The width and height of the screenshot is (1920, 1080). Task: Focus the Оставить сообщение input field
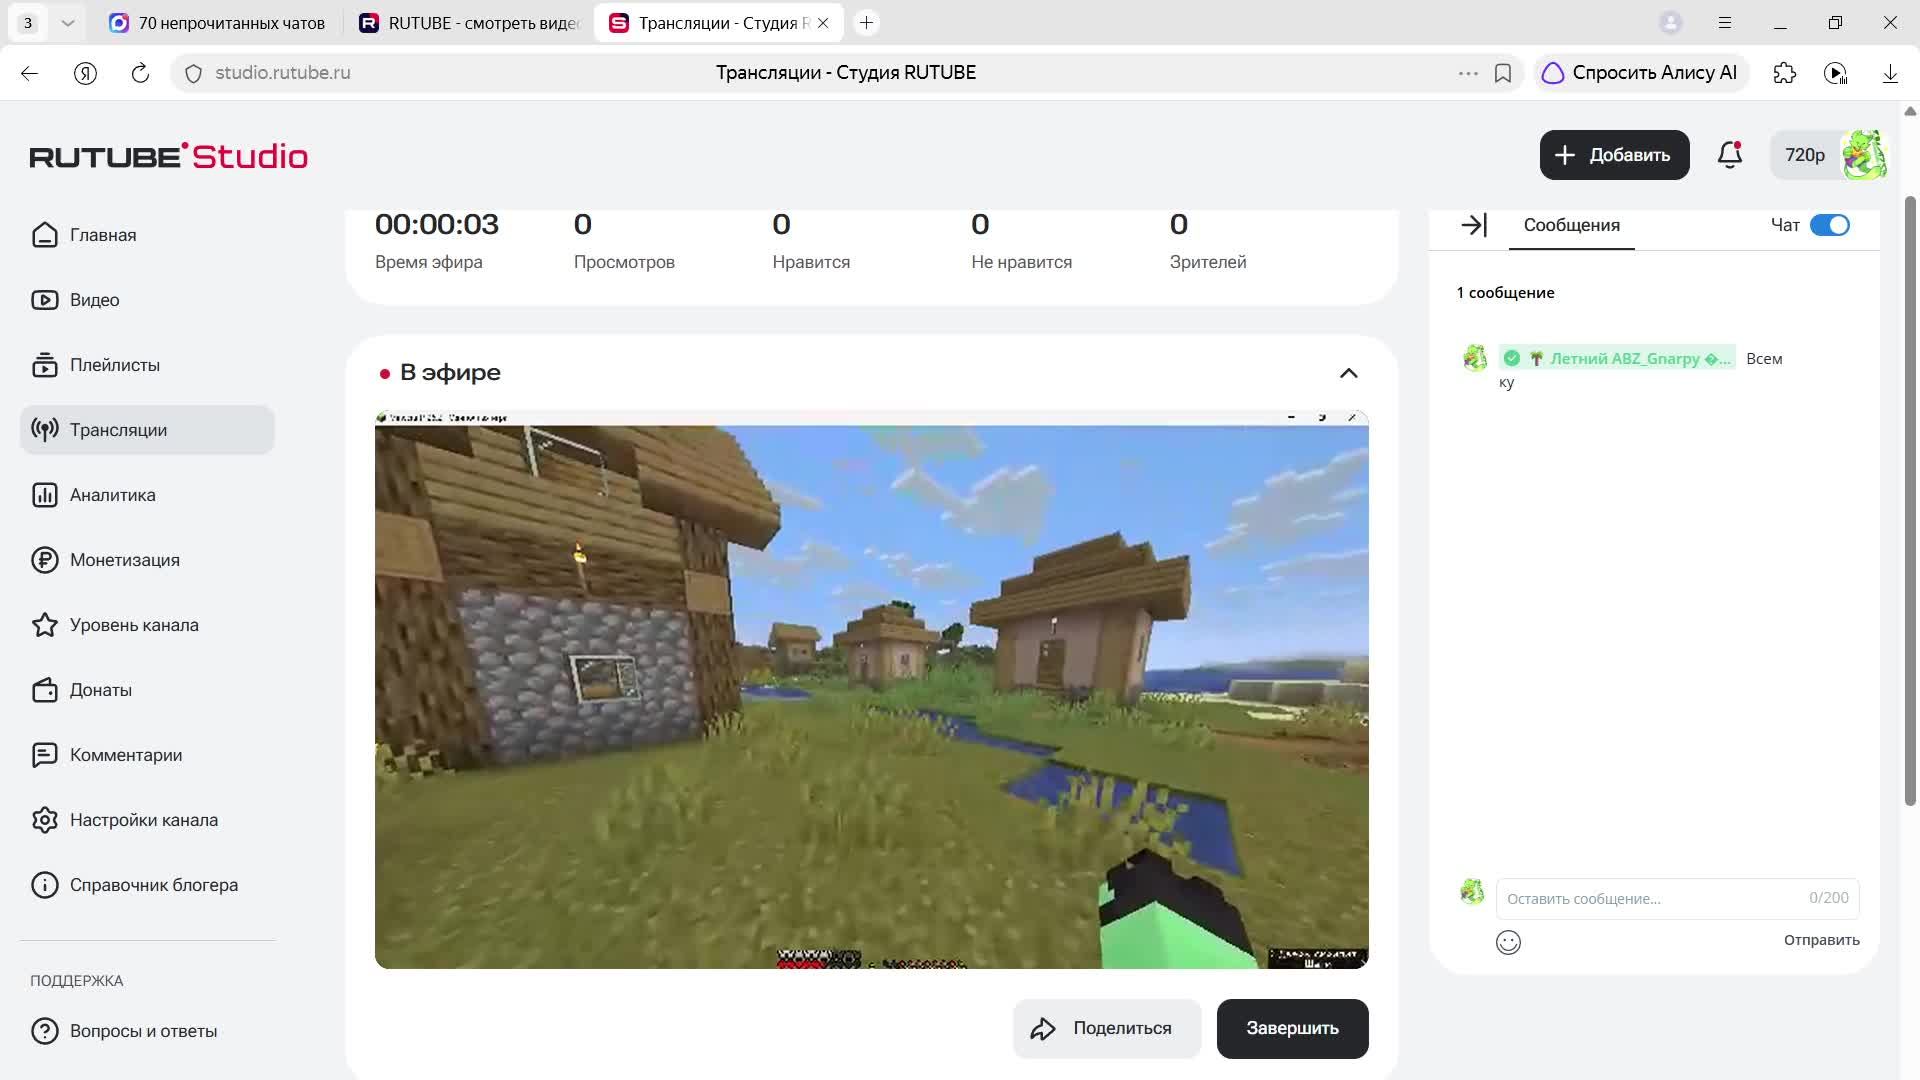(1677, 898)
